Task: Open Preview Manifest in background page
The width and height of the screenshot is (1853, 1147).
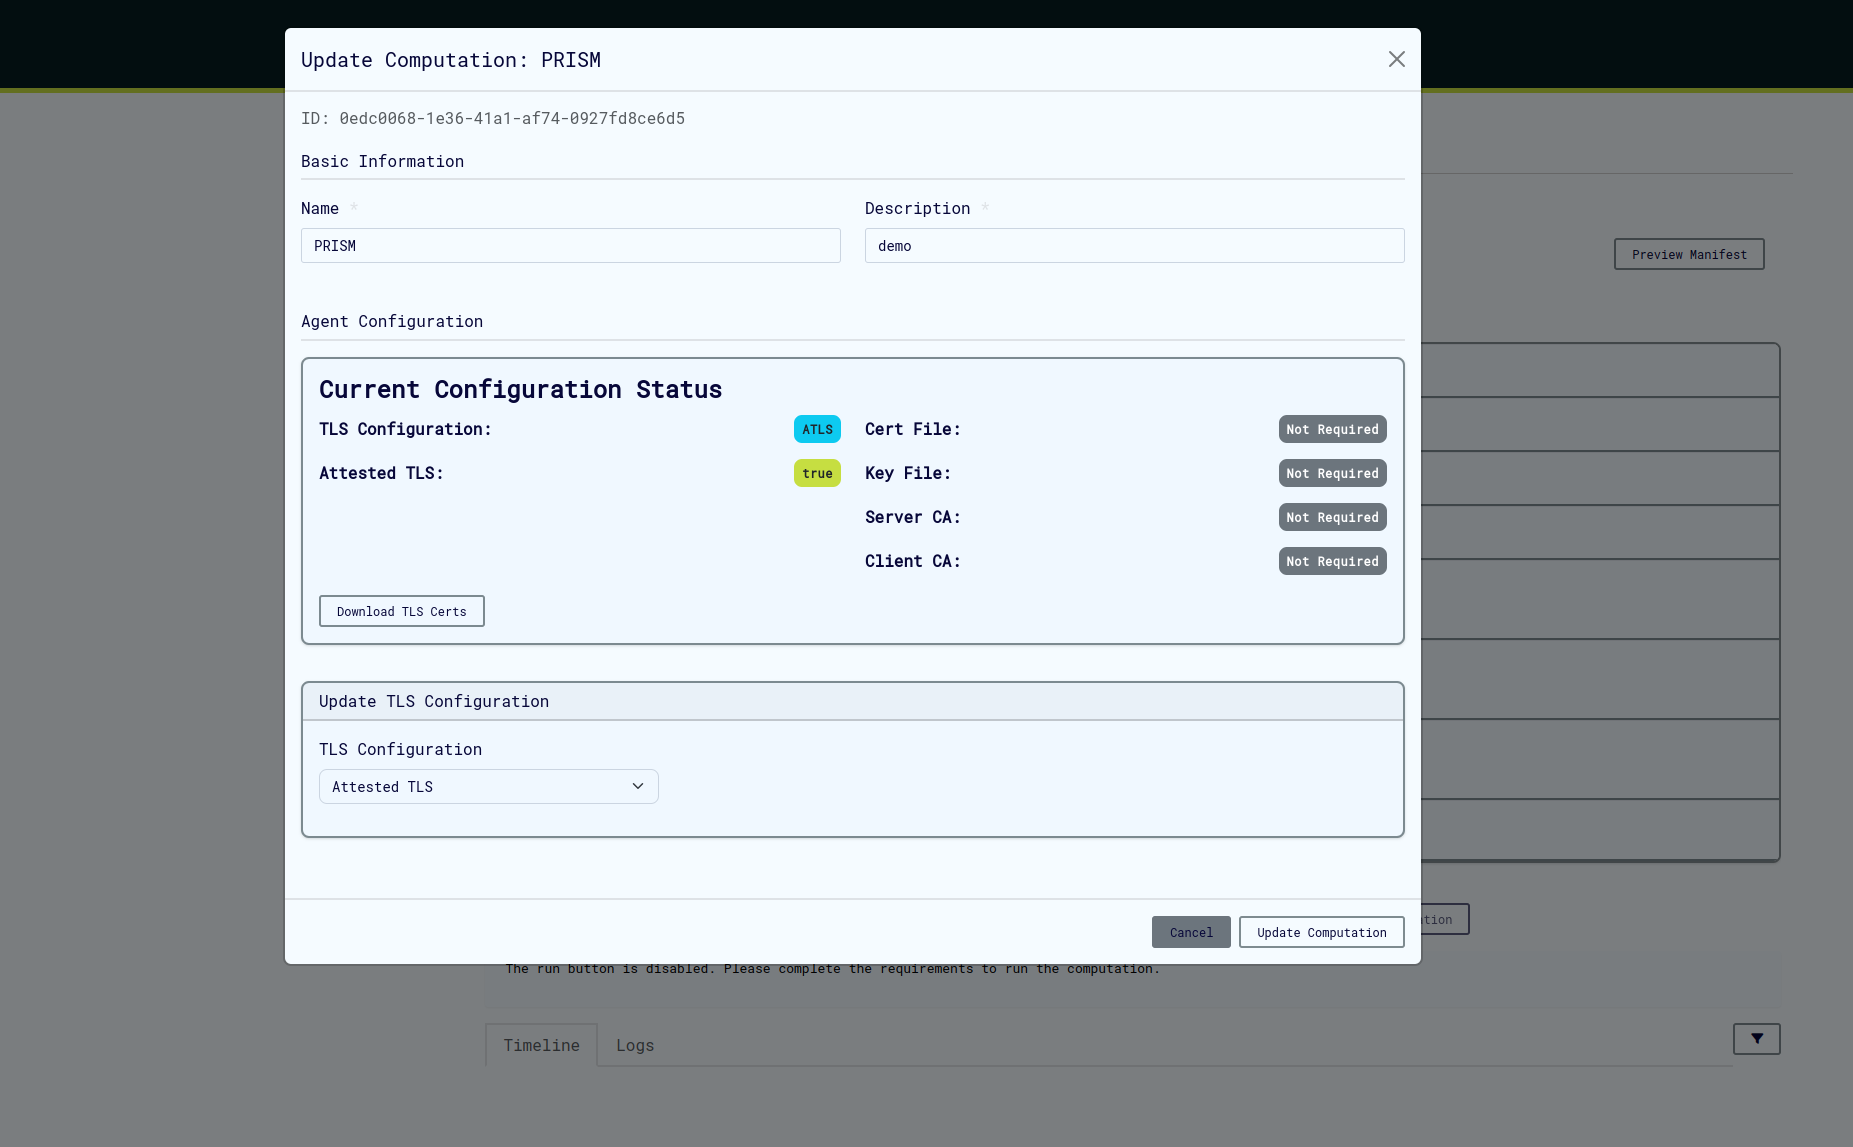Action: [1689, 254]
